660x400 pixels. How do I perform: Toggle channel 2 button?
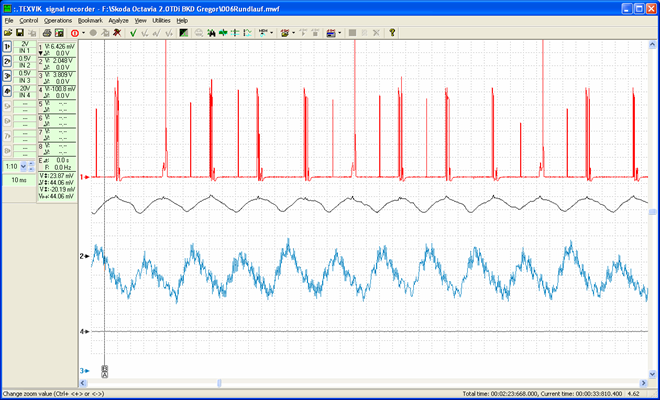coord(7,61)
